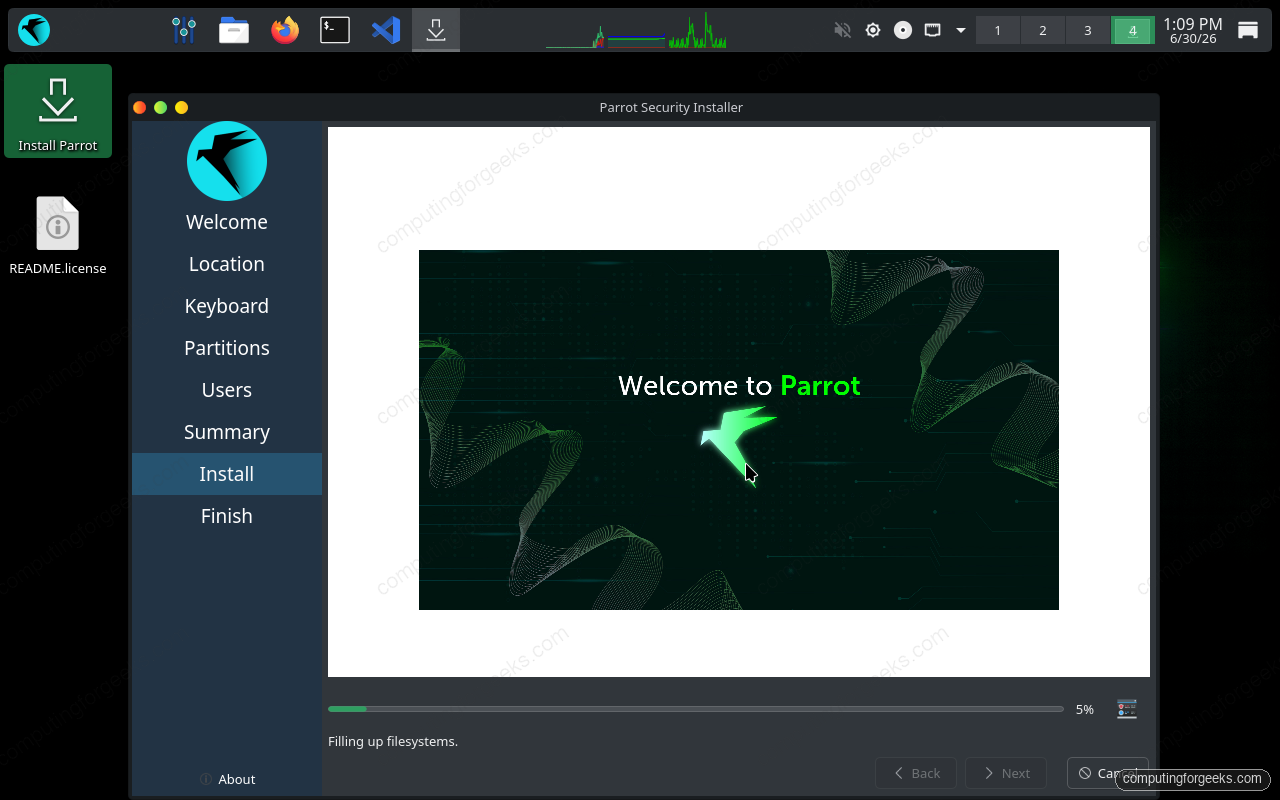The width and height of the screenshot is (1280, 800).
Task: Open the brightness settings tray icon
Action: click(873, 30)
